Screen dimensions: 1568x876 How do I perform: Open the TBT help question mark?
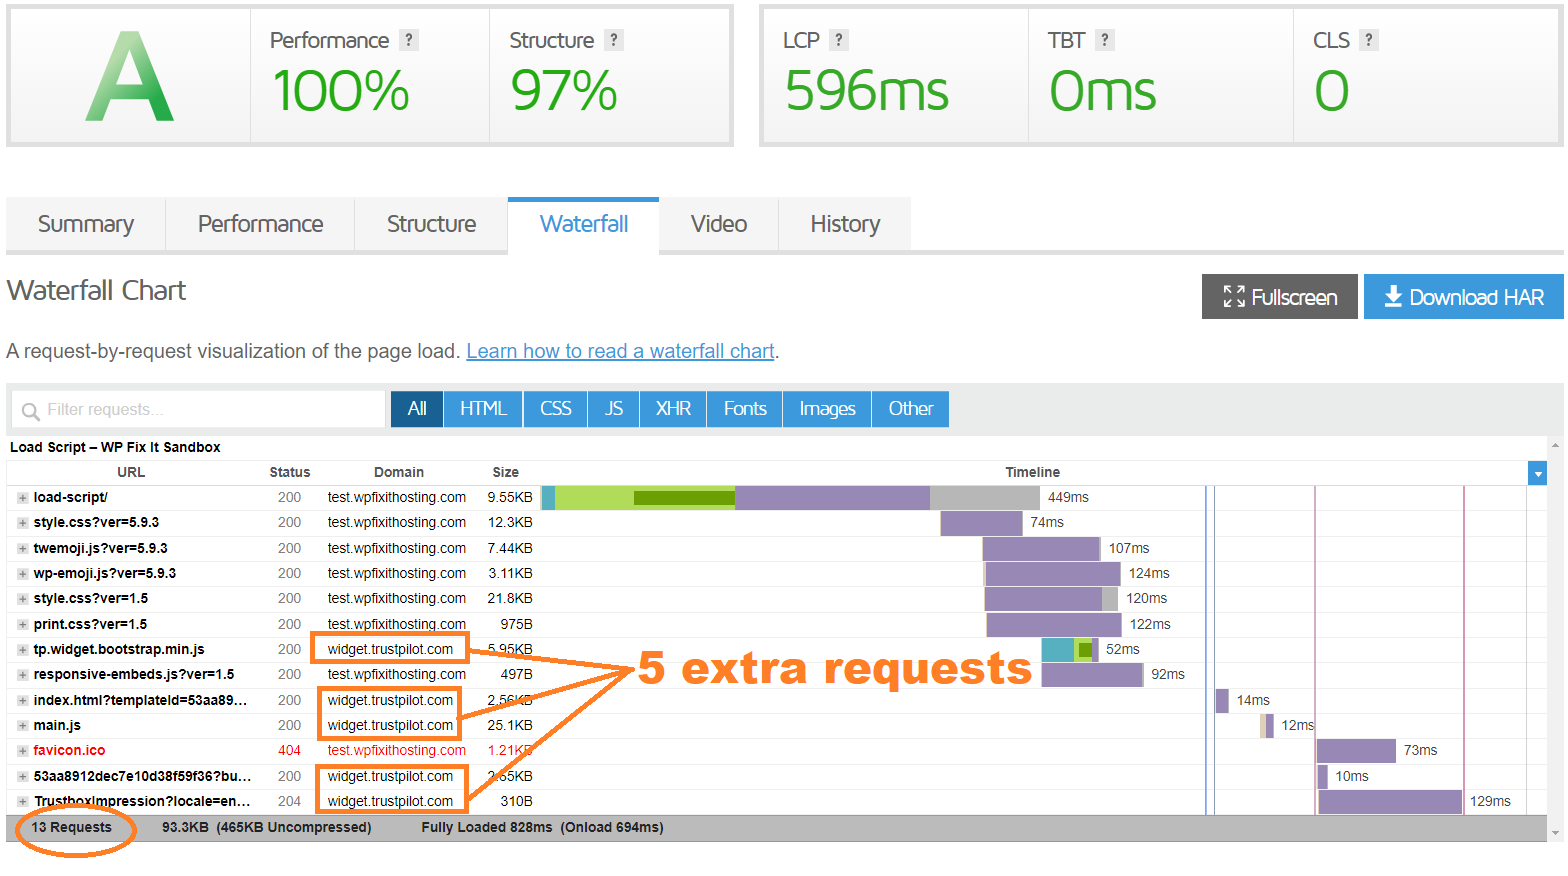pyautogui.click(x=1104, y=40)
